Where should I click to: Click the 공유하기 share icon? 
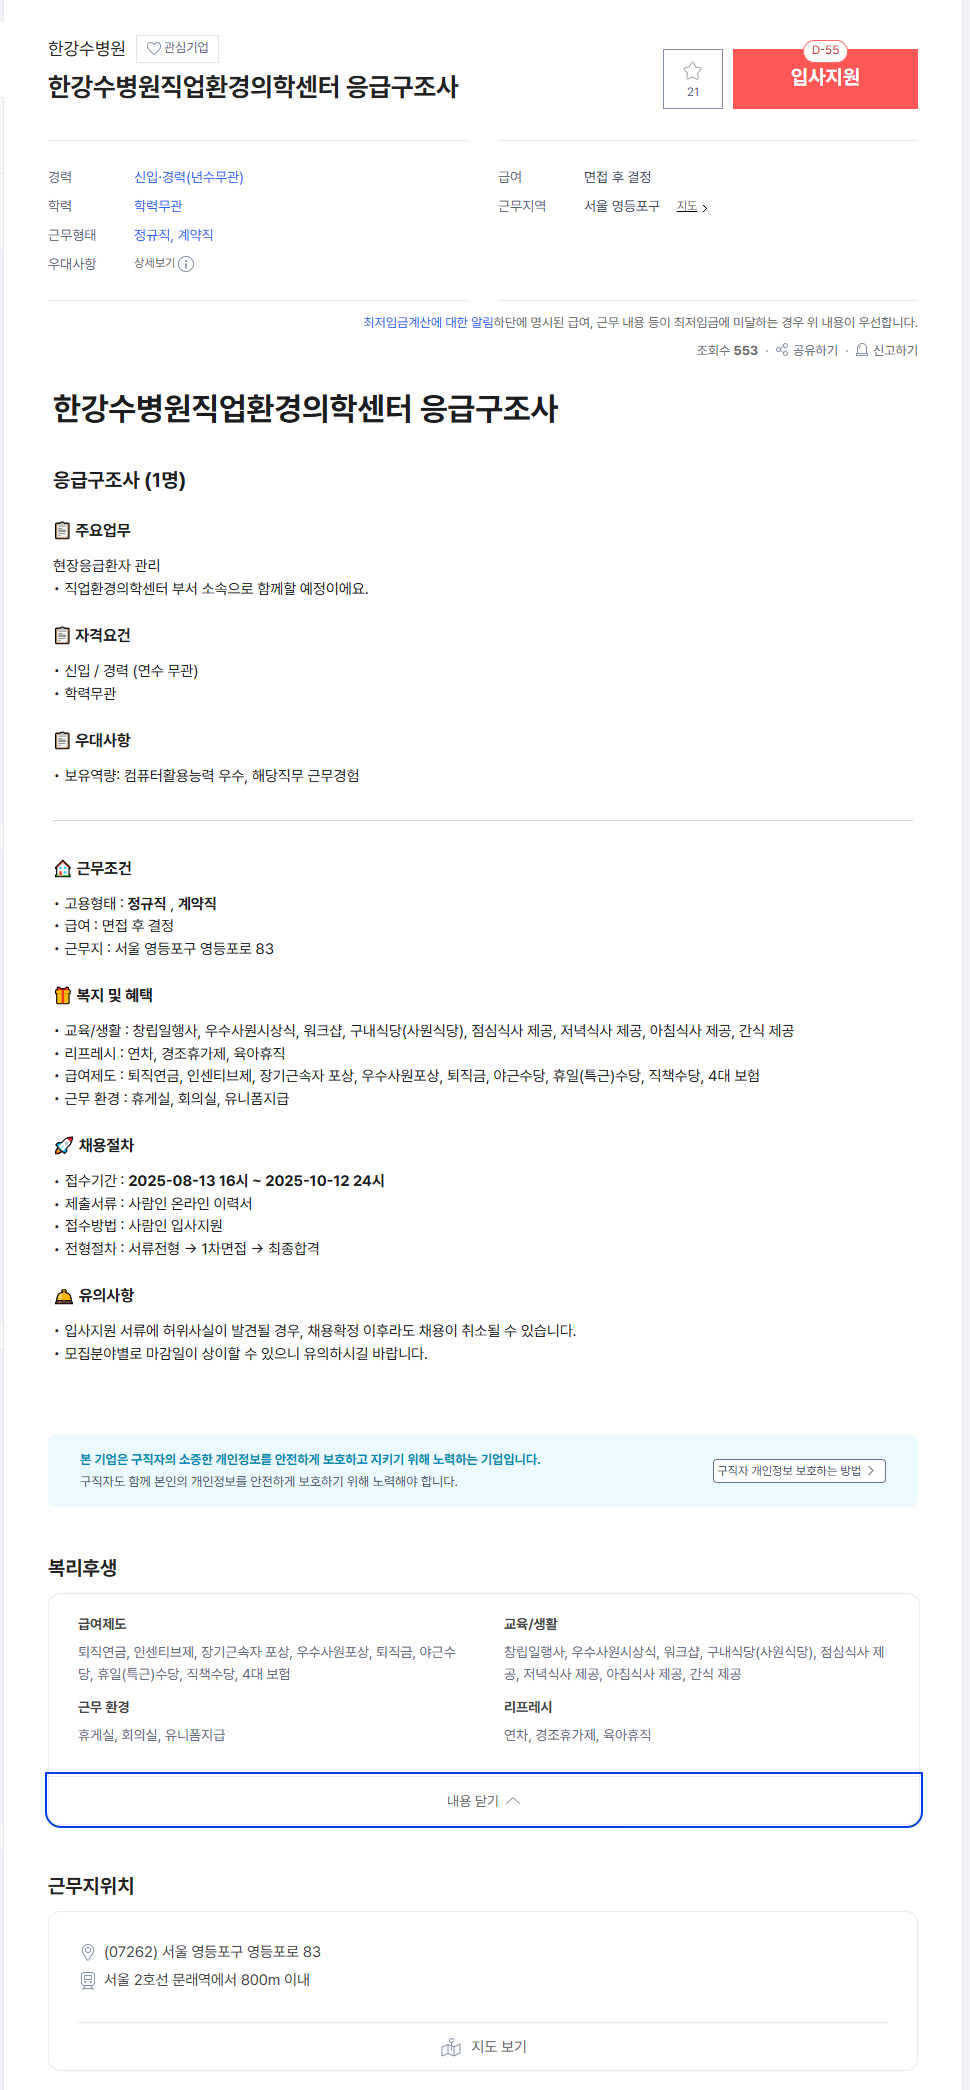click(x=782, y=350)
